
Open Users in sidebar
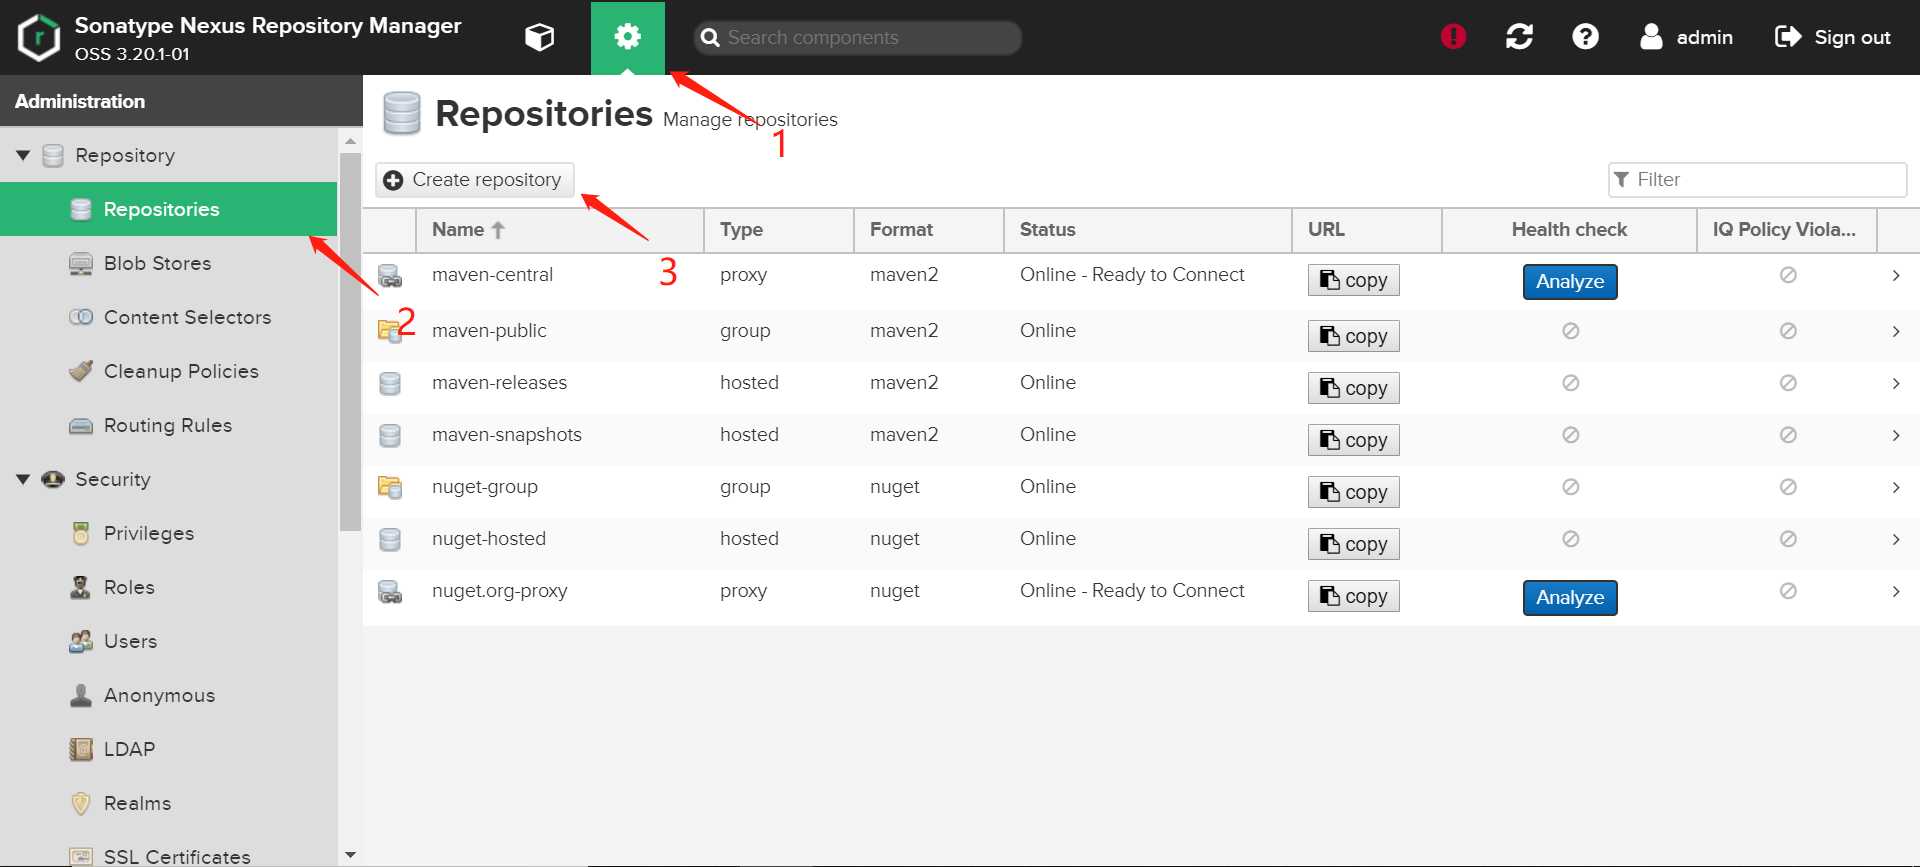168,641
